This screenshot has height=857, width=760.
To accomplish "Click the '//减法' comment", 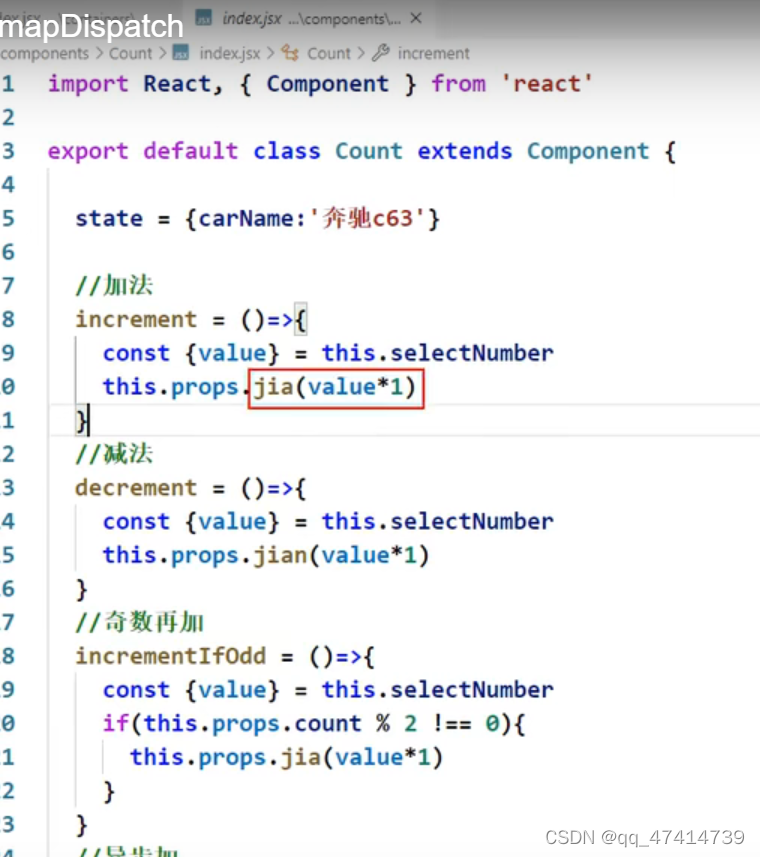I will pyautogui.click(x=114, y=454).
